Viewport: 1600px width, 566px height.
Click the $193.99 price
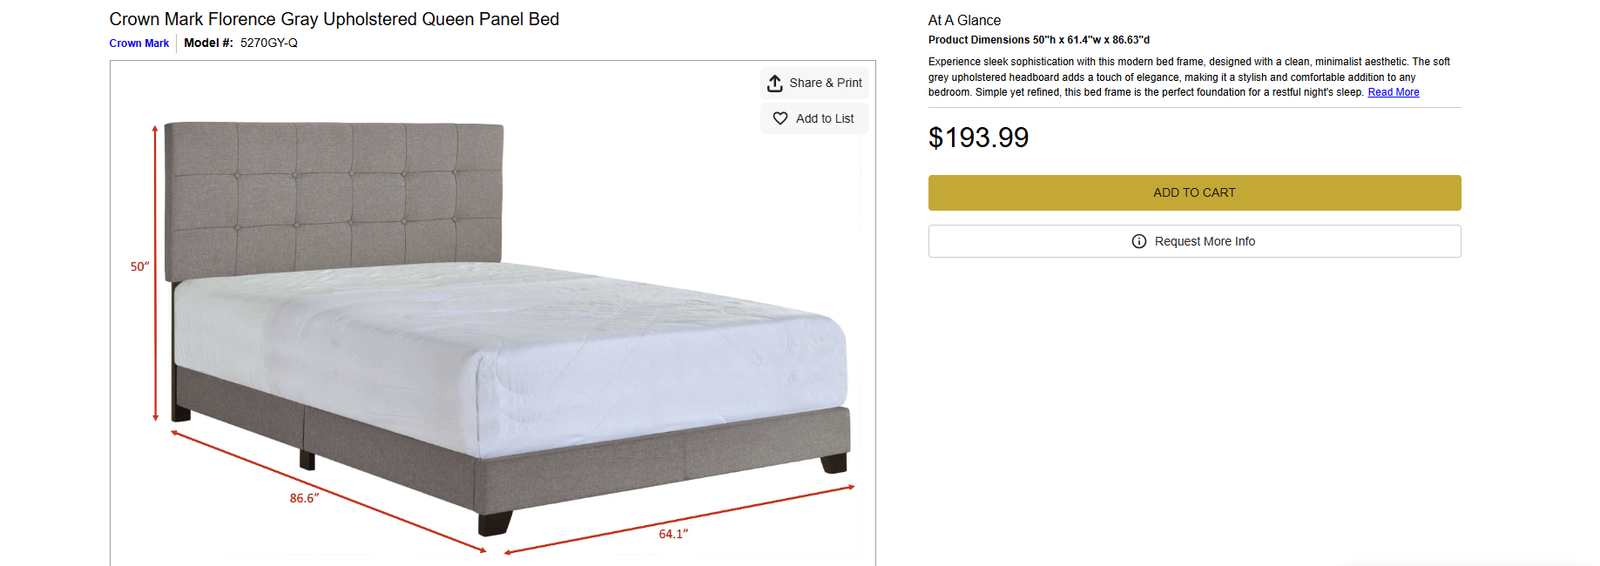(x=978, y=137)
